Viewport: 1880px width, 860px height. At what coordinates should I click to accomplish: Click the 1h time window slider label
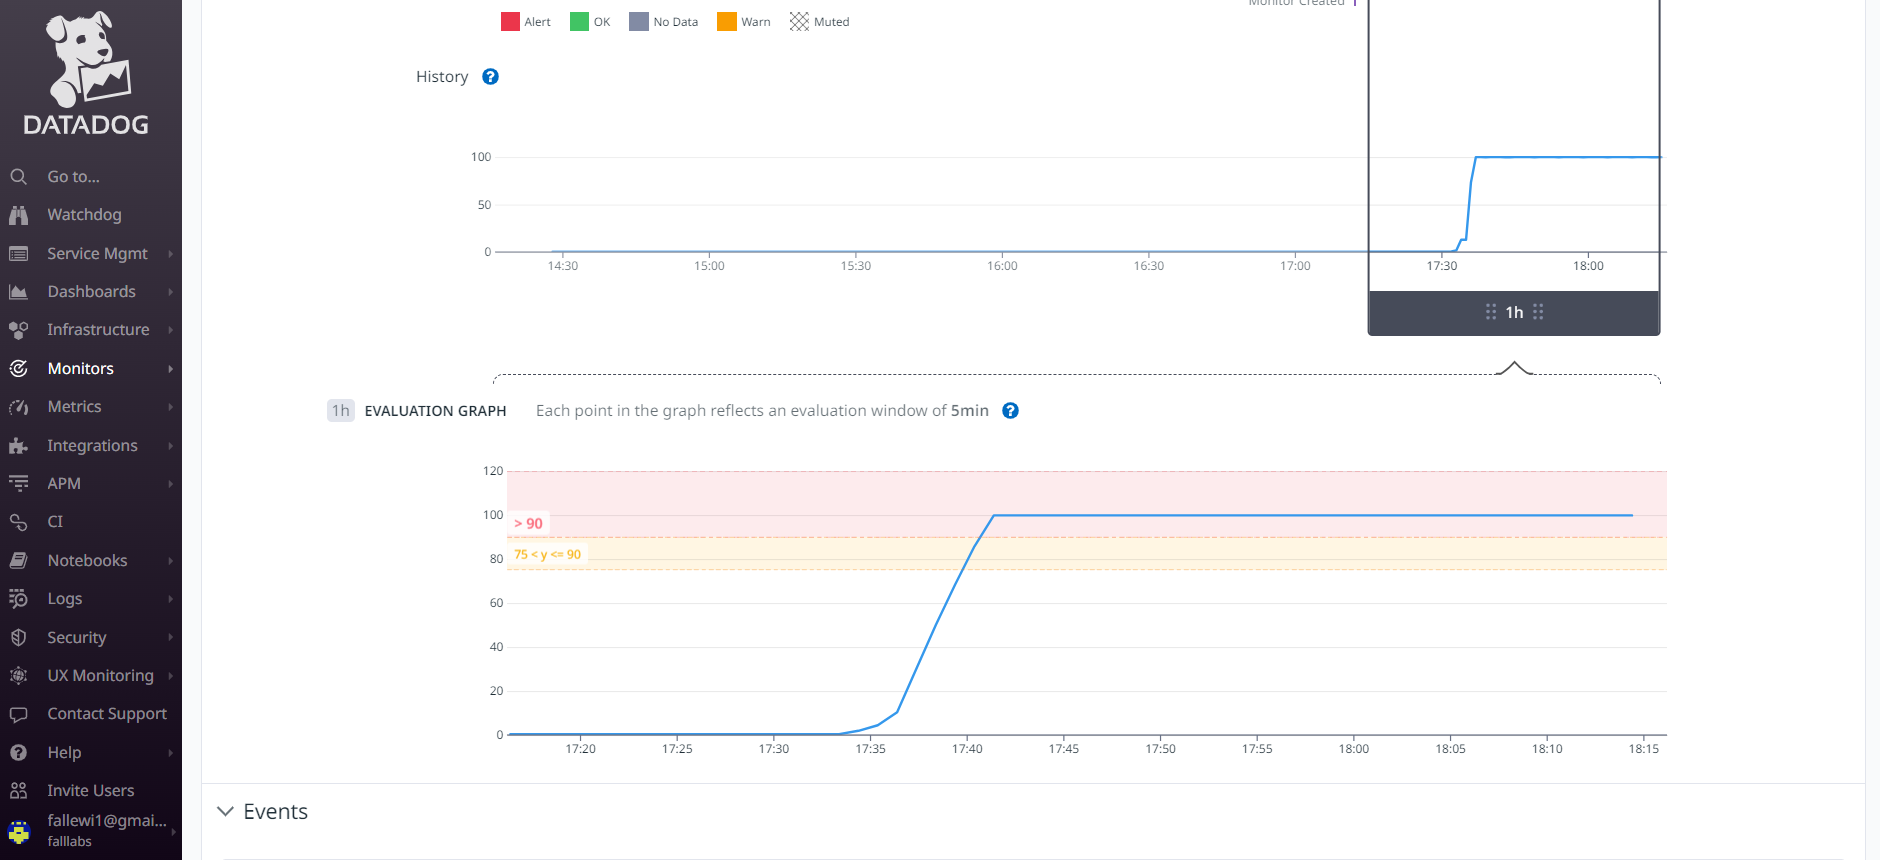coord(1514,312)
